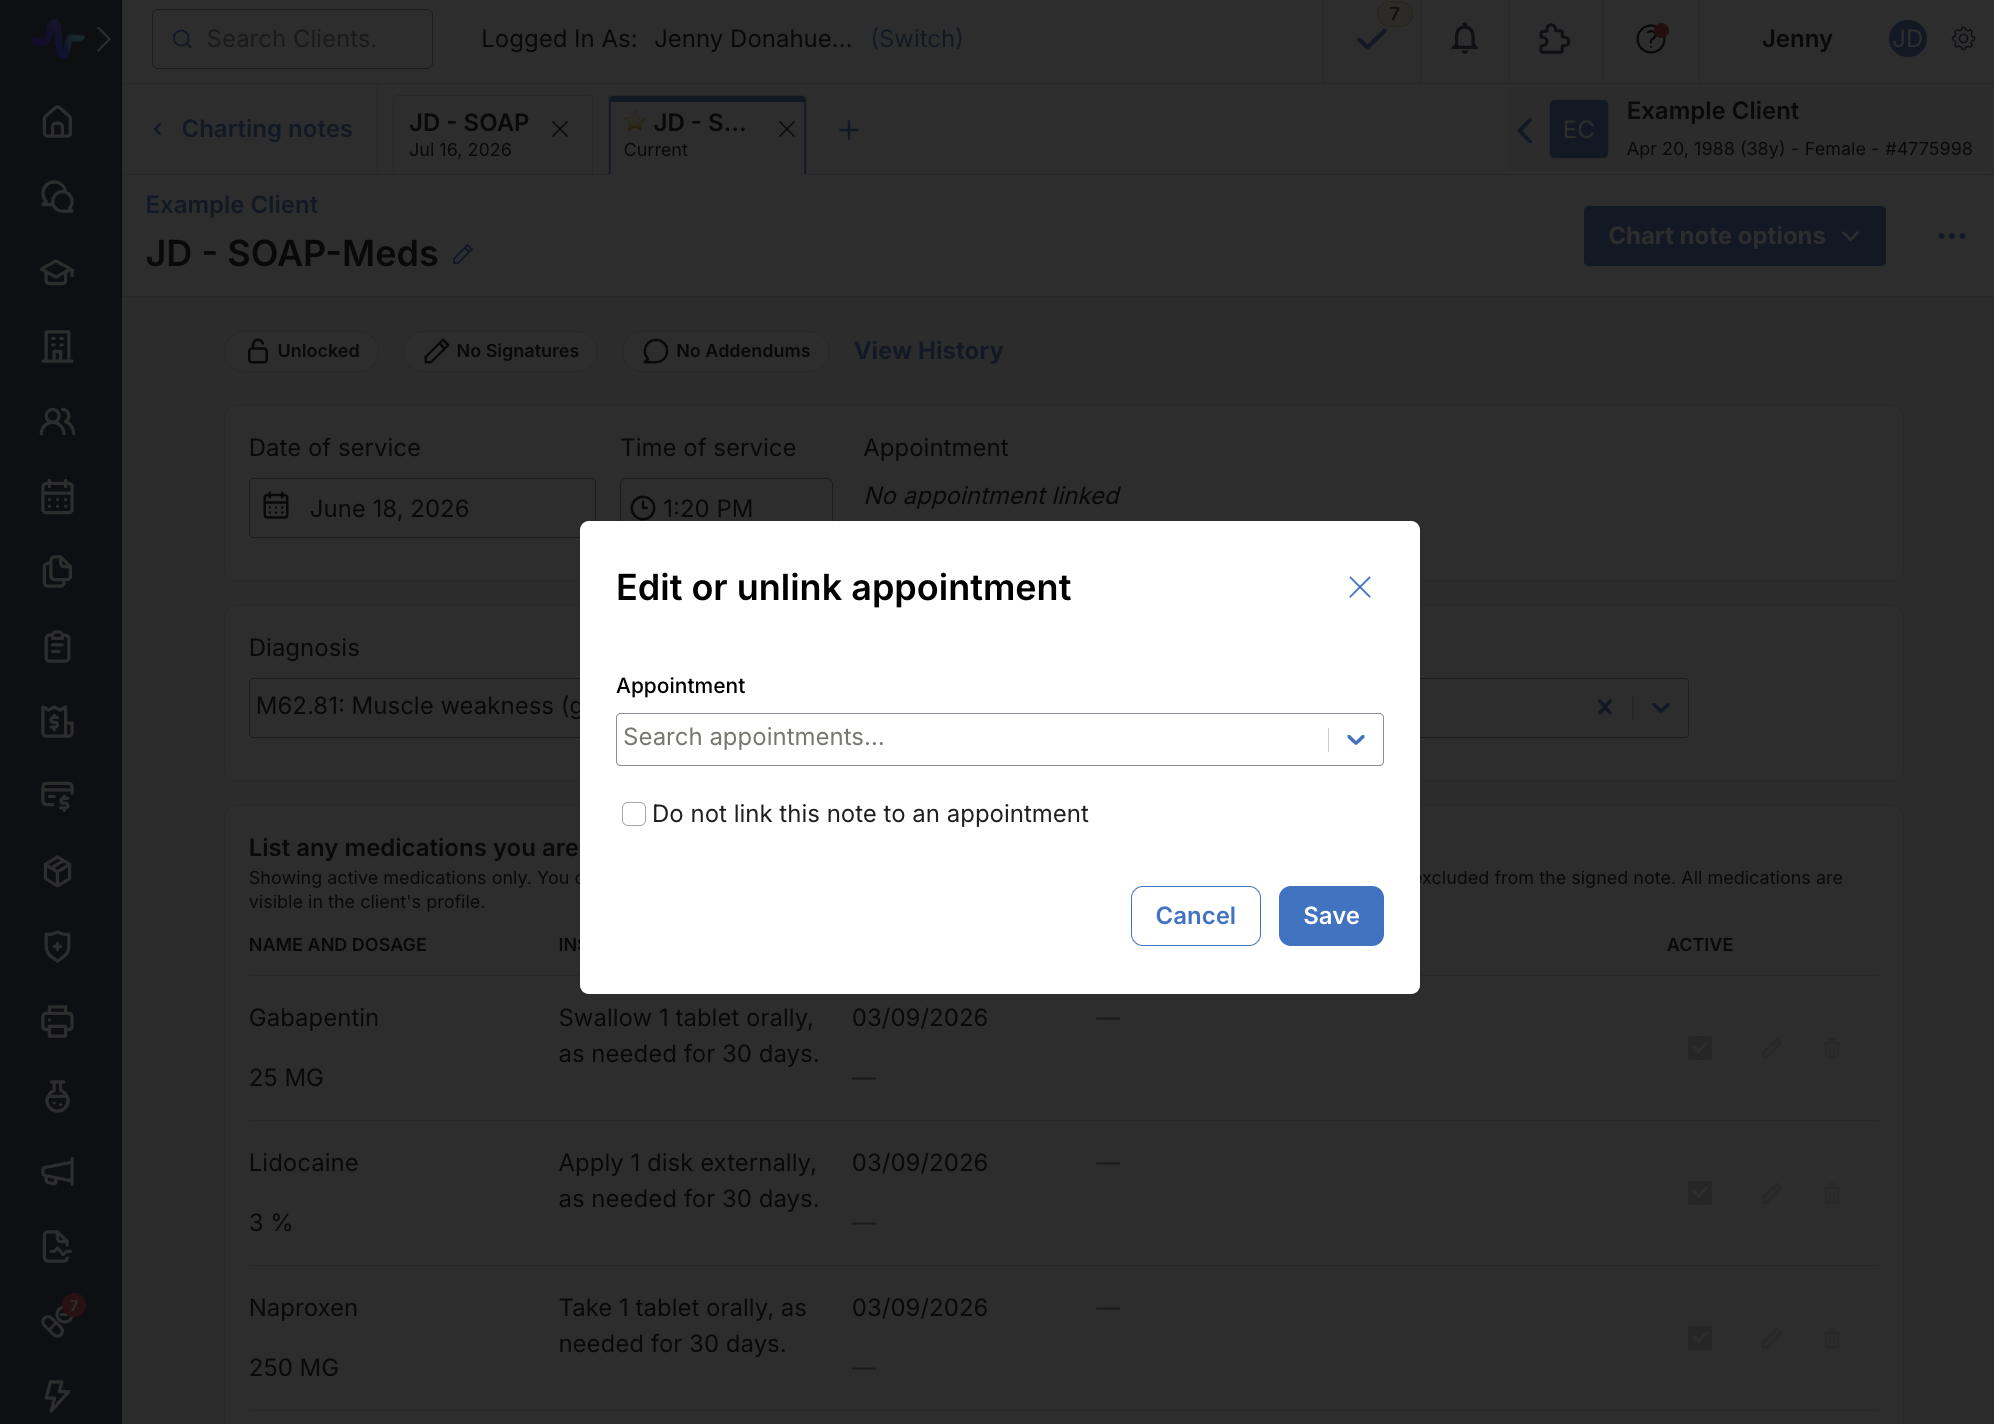Click the app logo at top left
The height and width of the screenshot is (1424, 1994).
(x=57, y=39)
